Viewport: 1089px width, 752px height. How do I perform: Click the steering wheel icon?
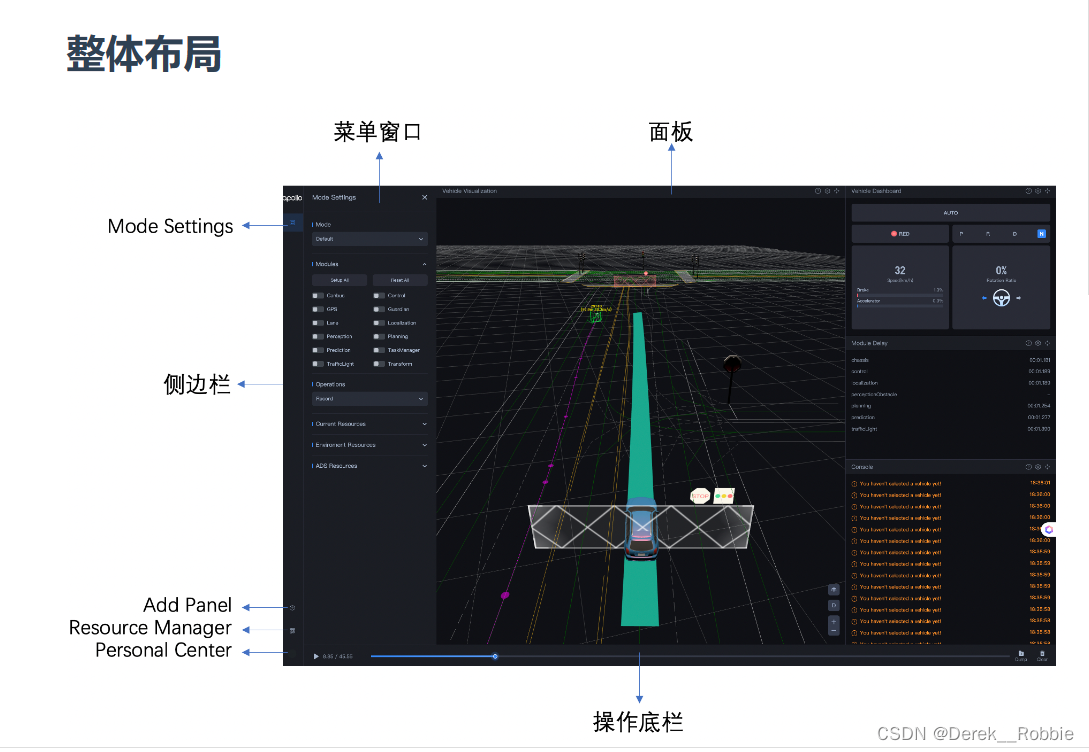click(1001, 299)
